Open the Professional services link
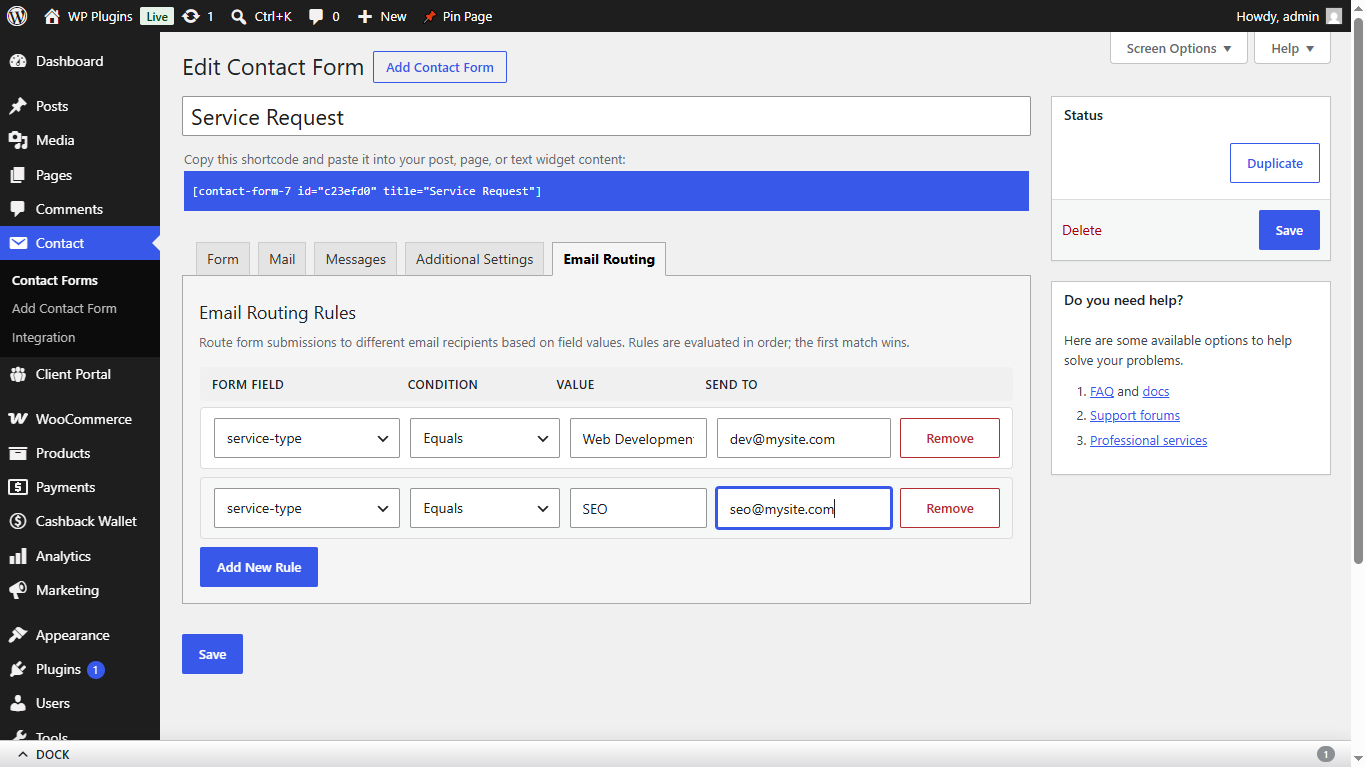 click(1149, 440)
